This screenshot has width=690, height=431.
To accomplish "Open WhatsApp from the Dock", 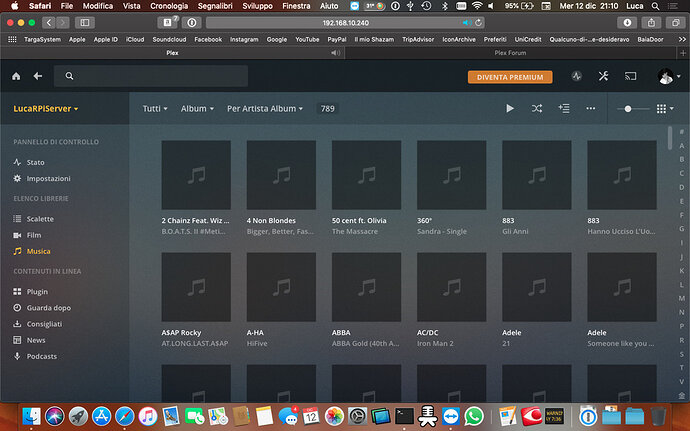I will 474,416.
